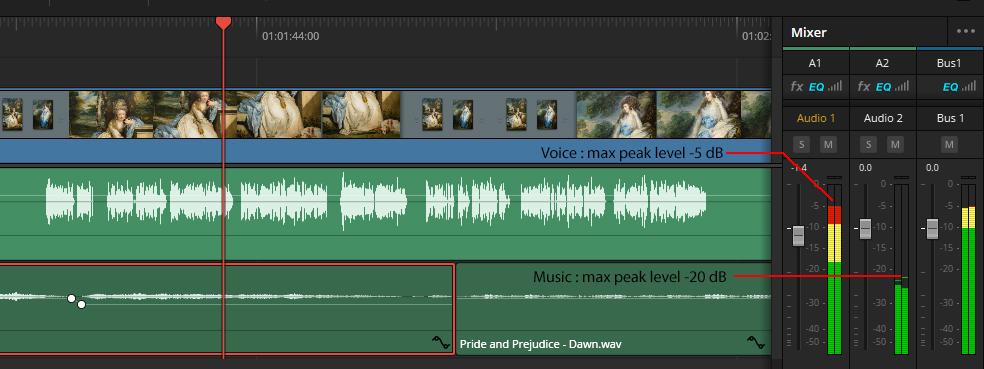984x369 pixels.
Task: Click the A2 channel header
Action: pyautogui.click(x=882, y=63)
